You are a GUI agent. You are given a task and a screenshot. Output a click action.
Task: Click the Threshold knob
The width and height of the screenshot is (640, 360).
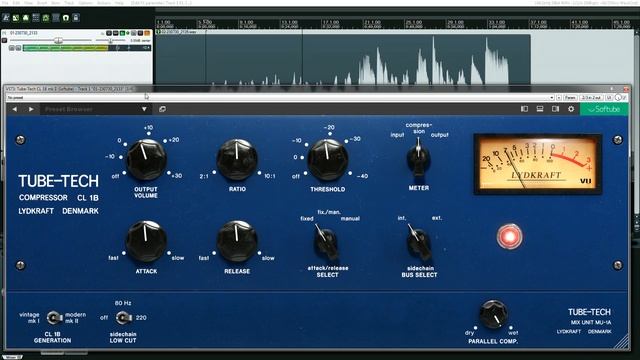[327, 160]
